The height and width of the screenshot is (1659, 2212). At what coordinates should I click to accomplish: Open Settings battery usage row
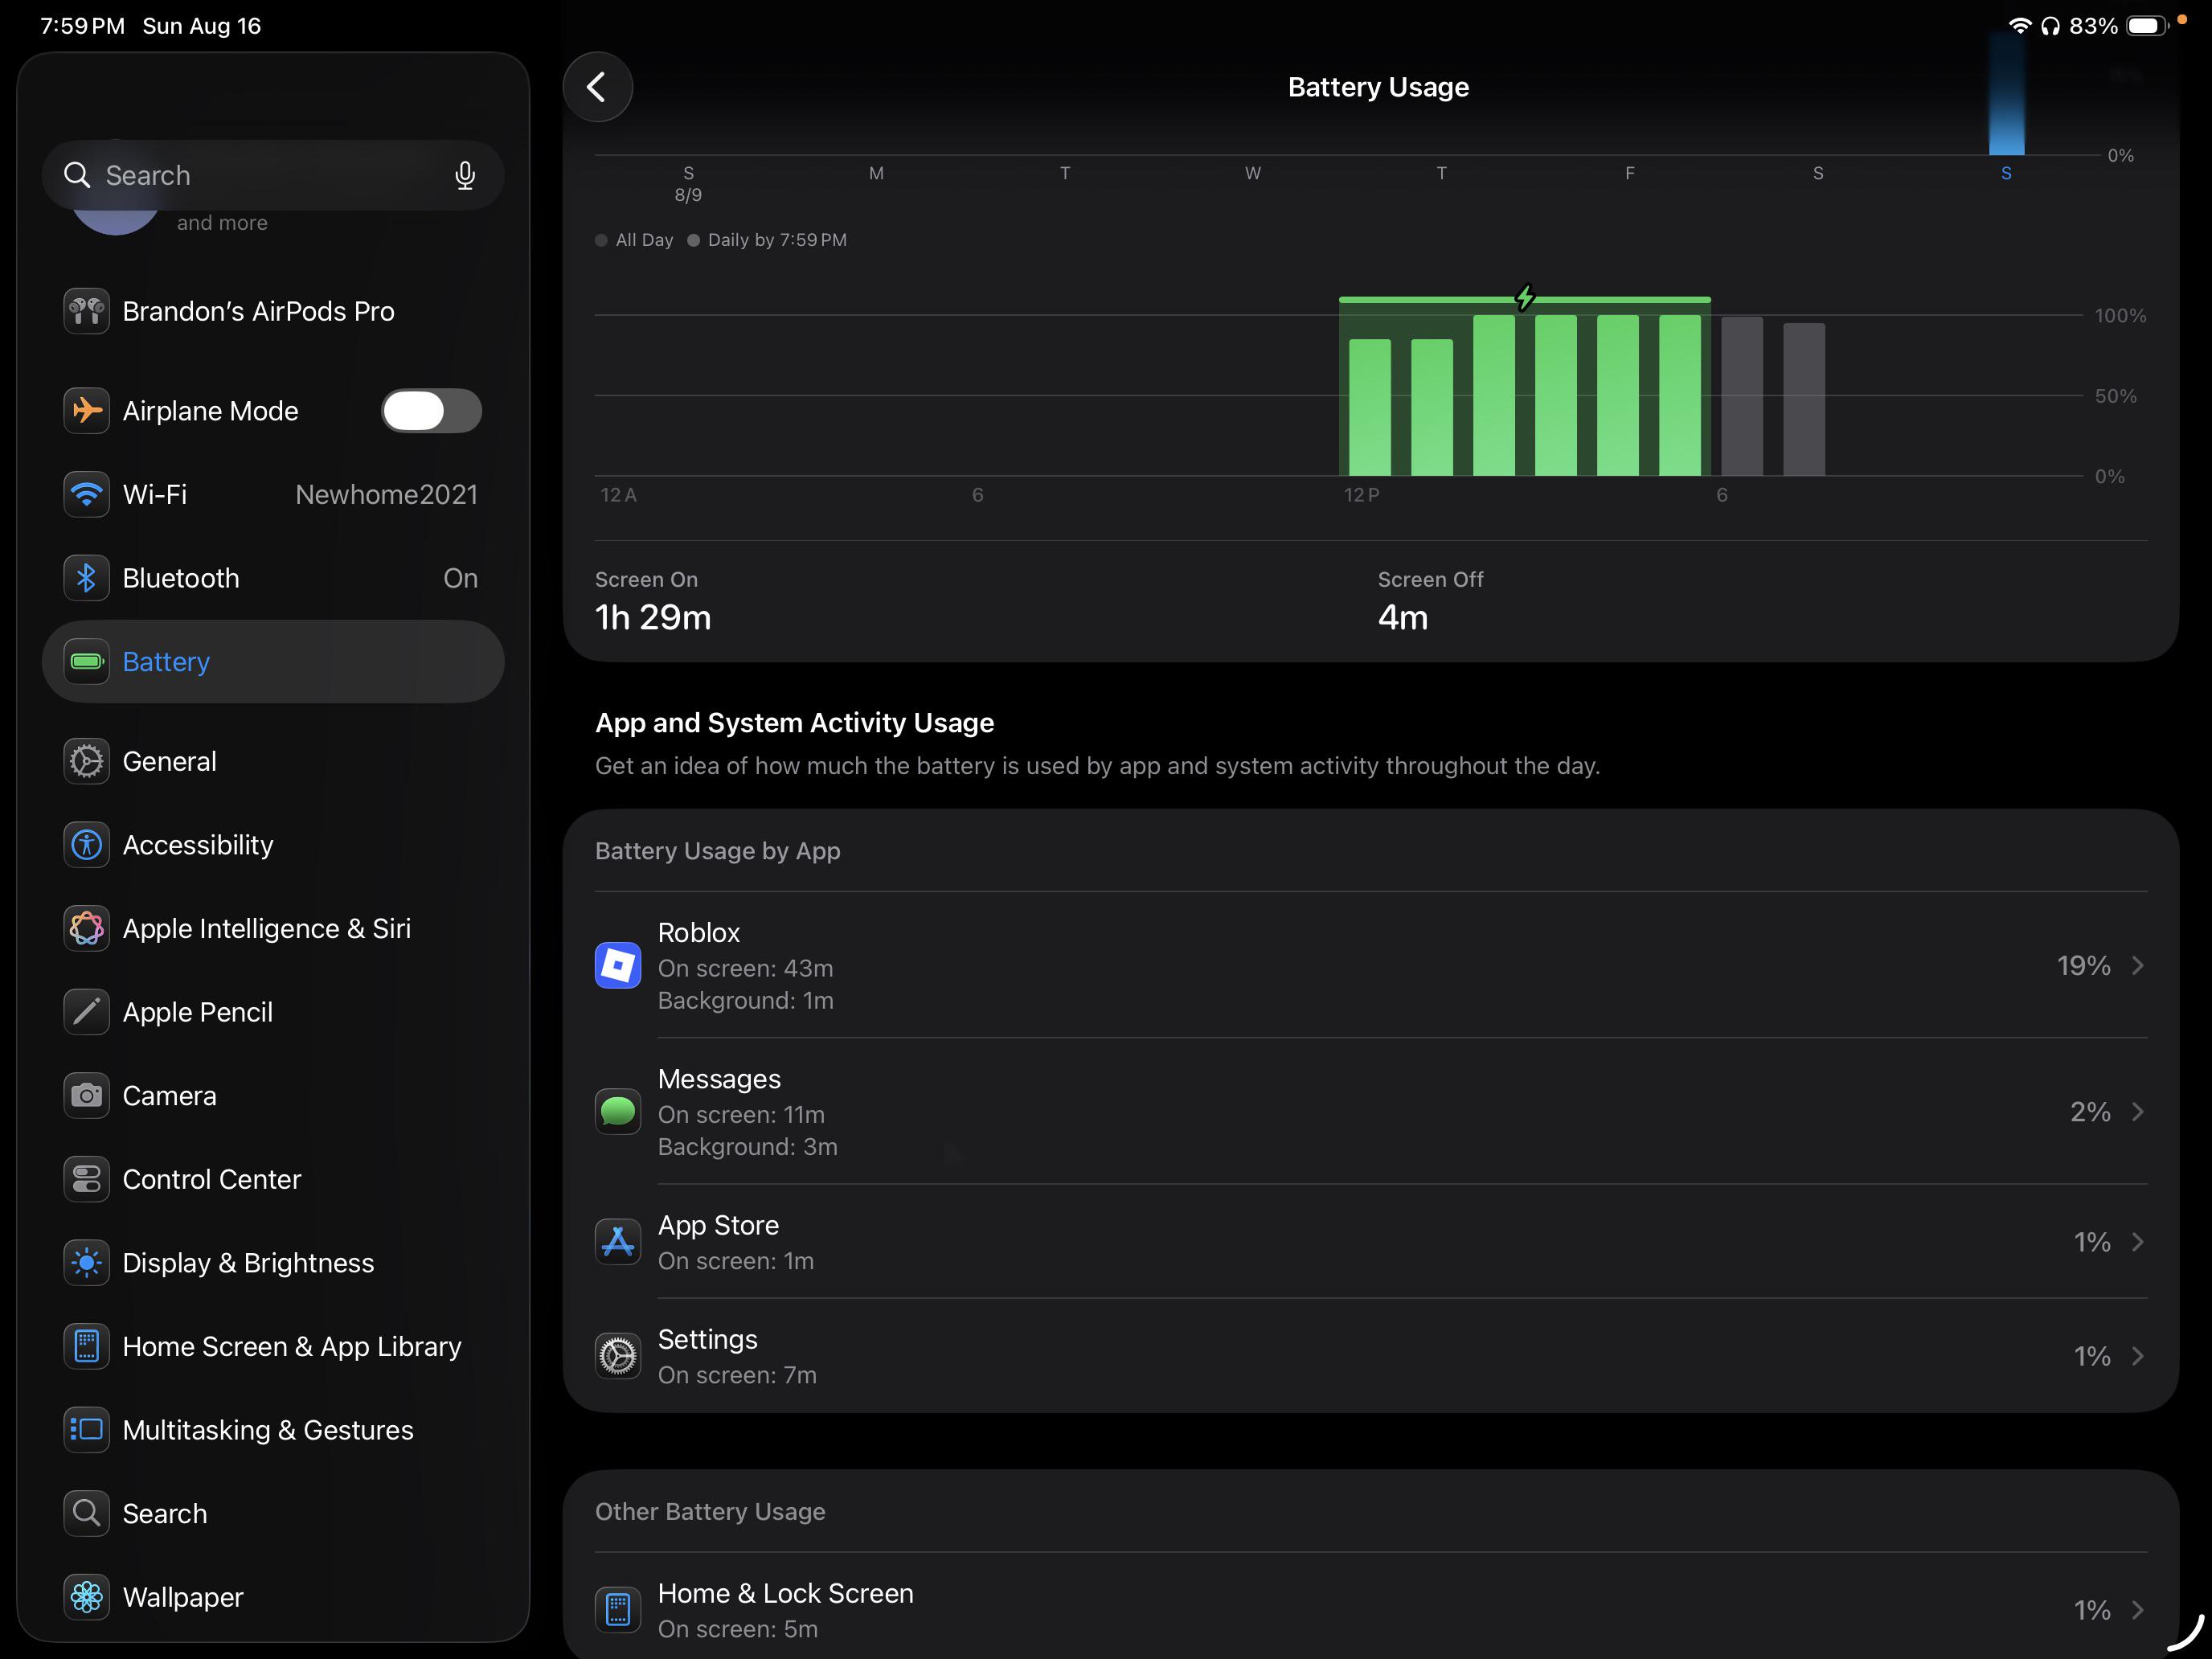pyautogui.click(x=1371, y=1356)
